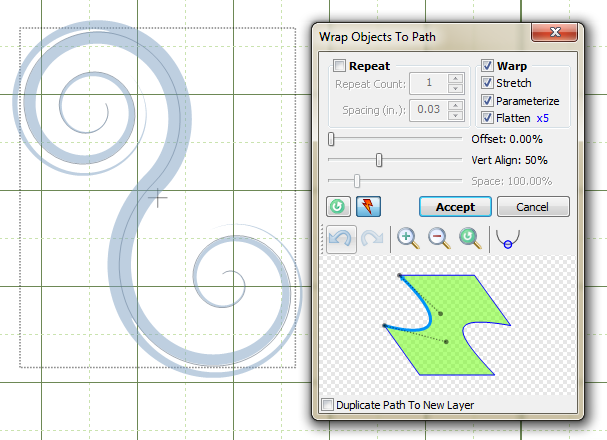Click the Spacing (in.) input field
The width and height of the screenshot is (607, 440).
click(x=429, y=110)
